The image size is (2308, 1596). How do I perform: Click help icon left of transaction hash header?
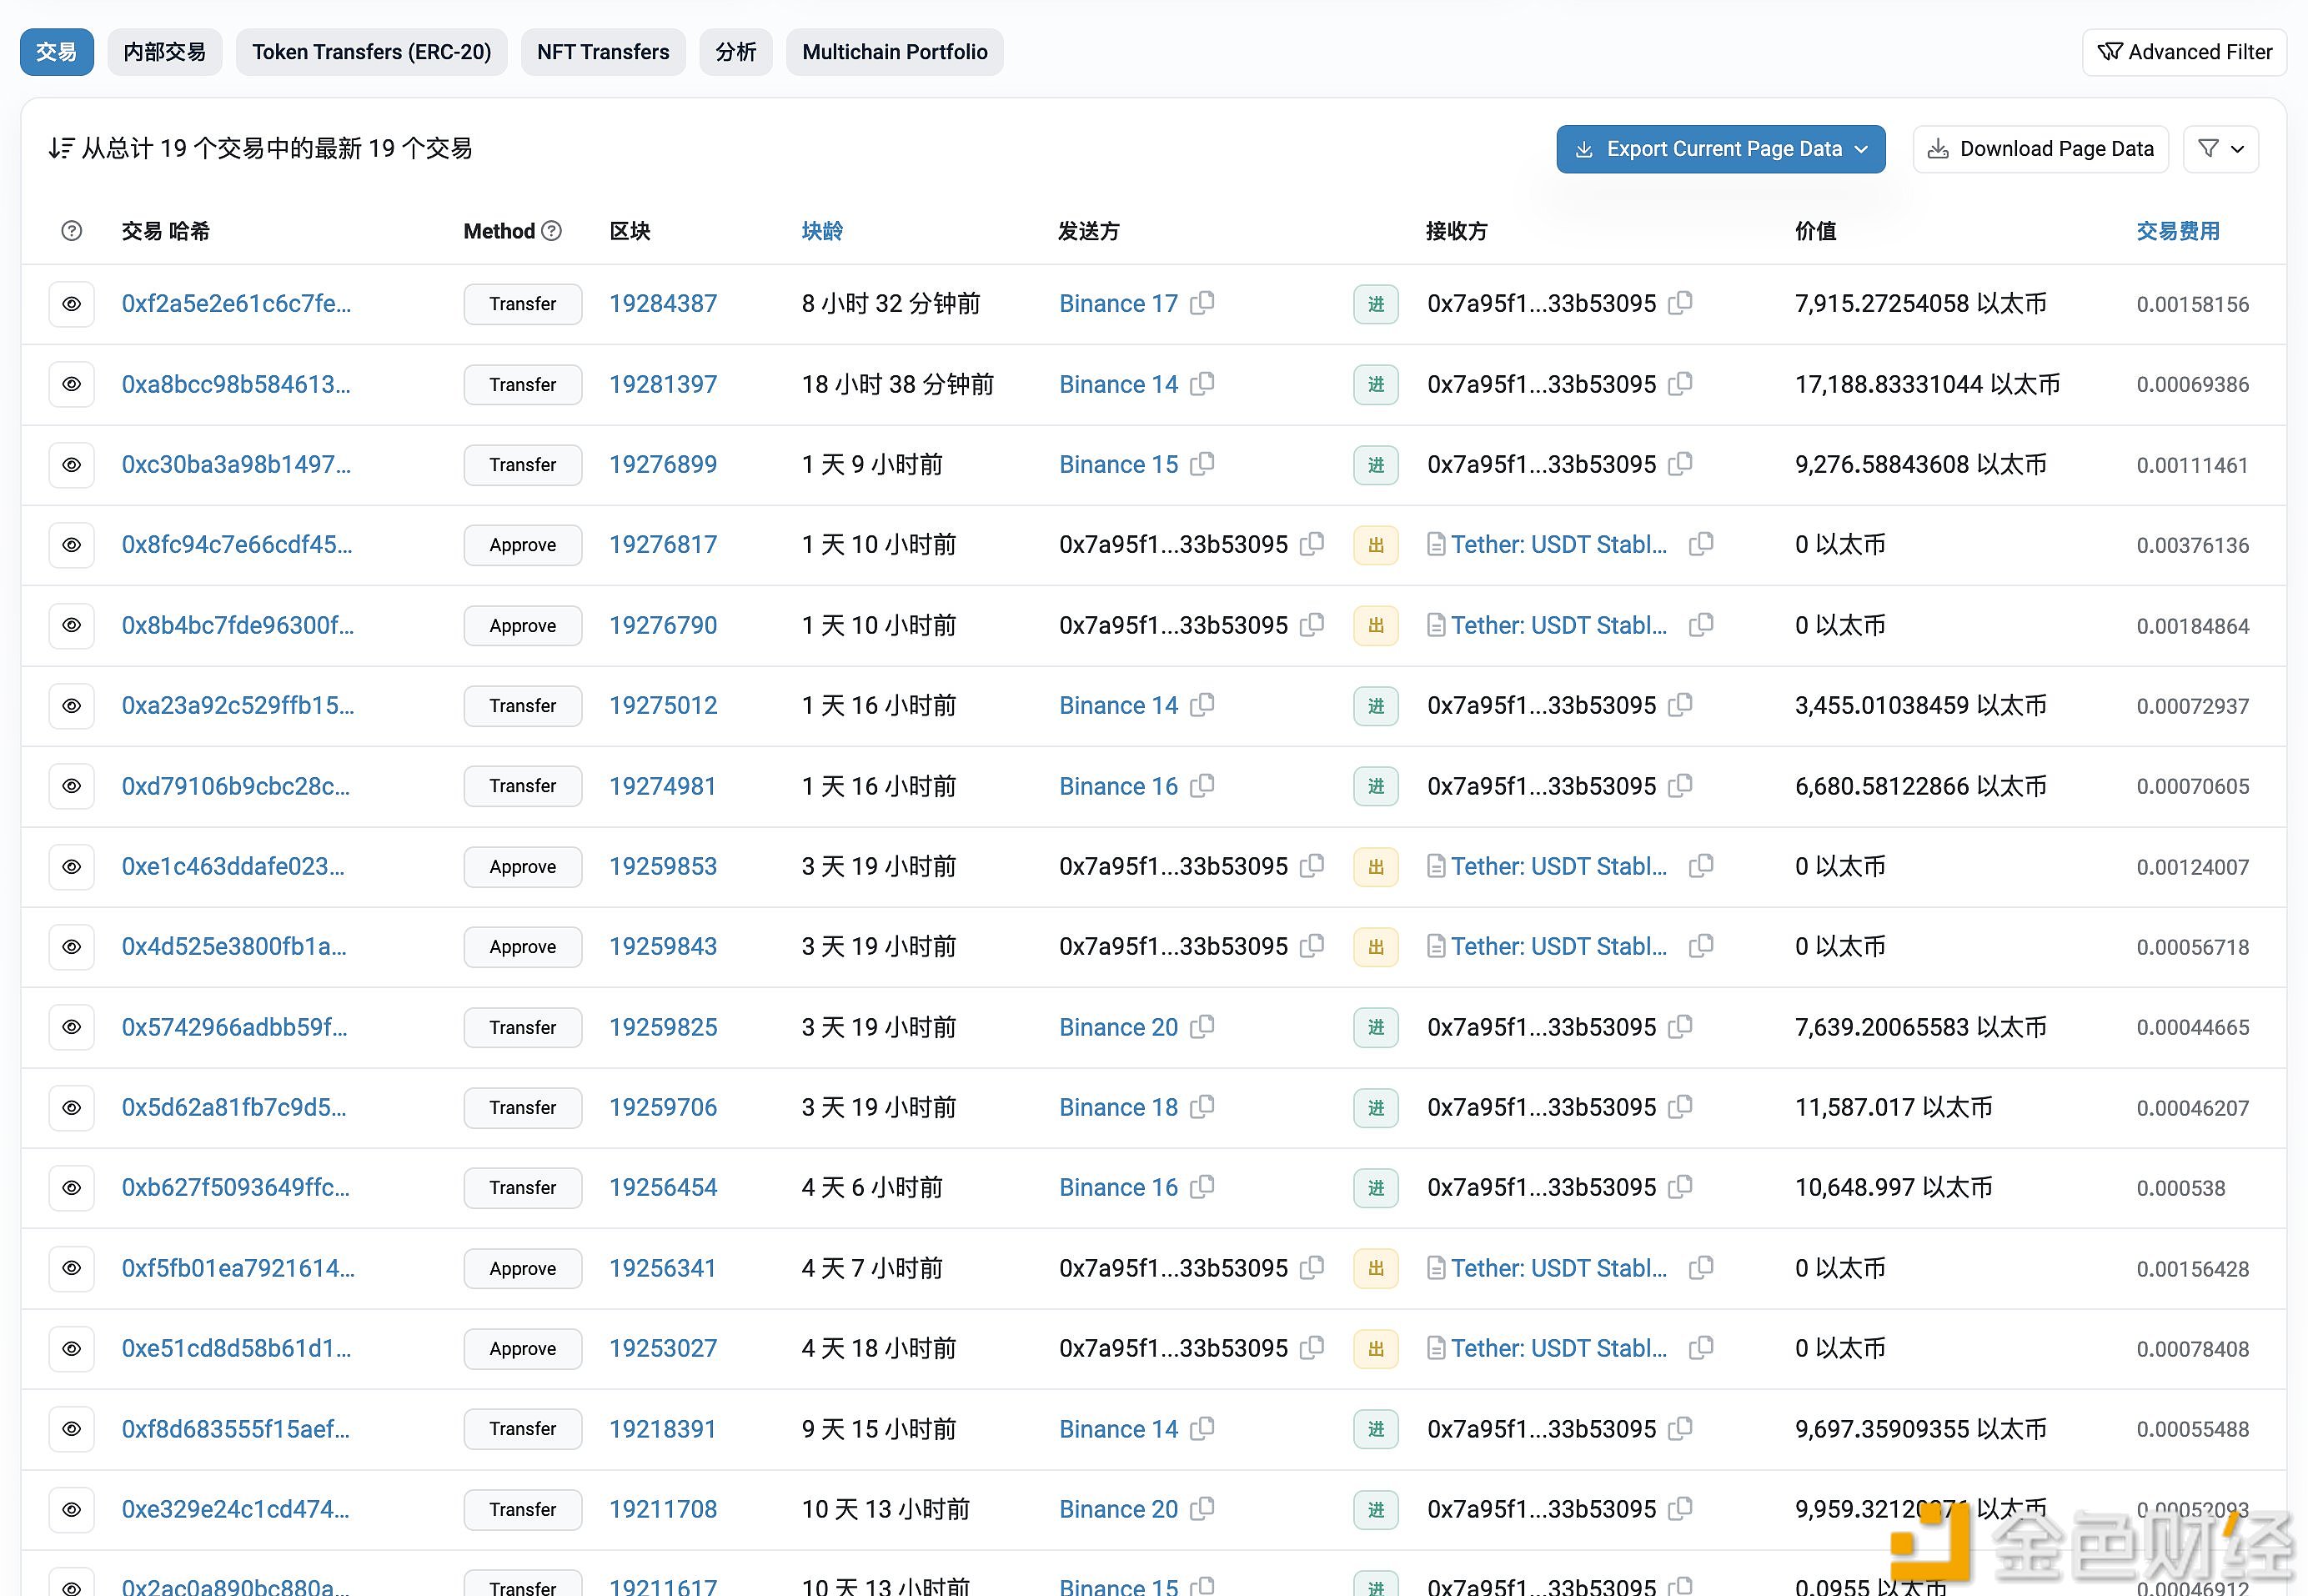point(71,231)
